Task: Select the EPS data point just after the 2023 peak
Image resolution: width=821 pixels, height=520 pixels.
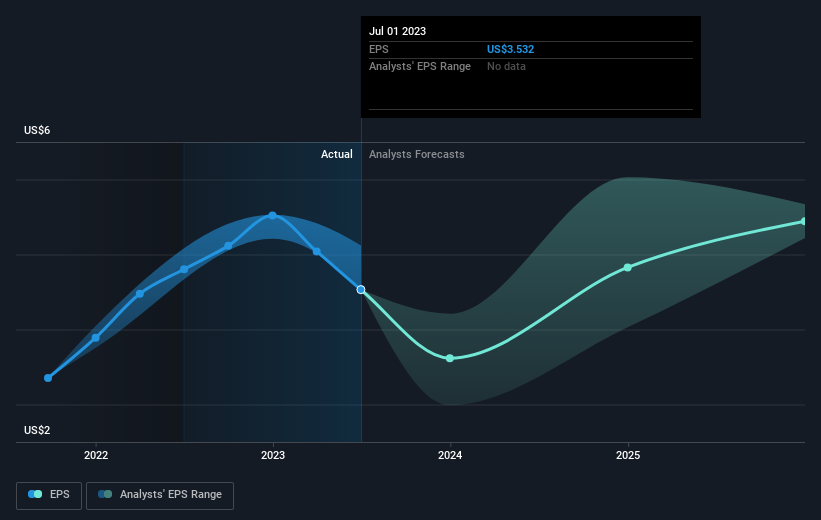Action: 317,252
